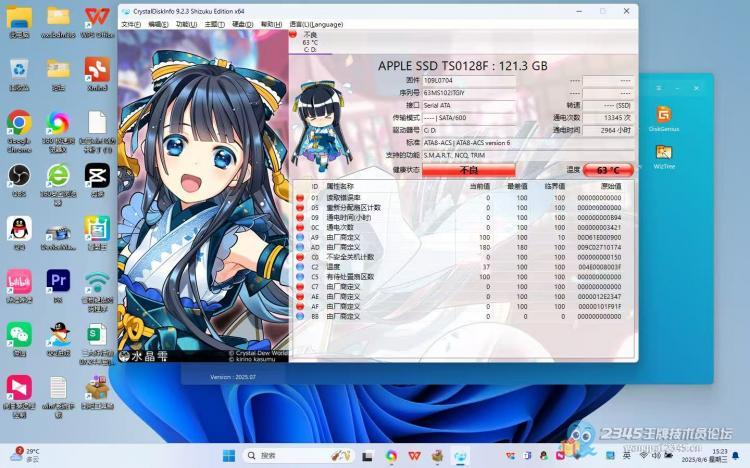The height and width of the screenshot is (468, 750).
Task: Switch to CrystalDiskInfo taskbar icon
Action: tap(460, 456)
